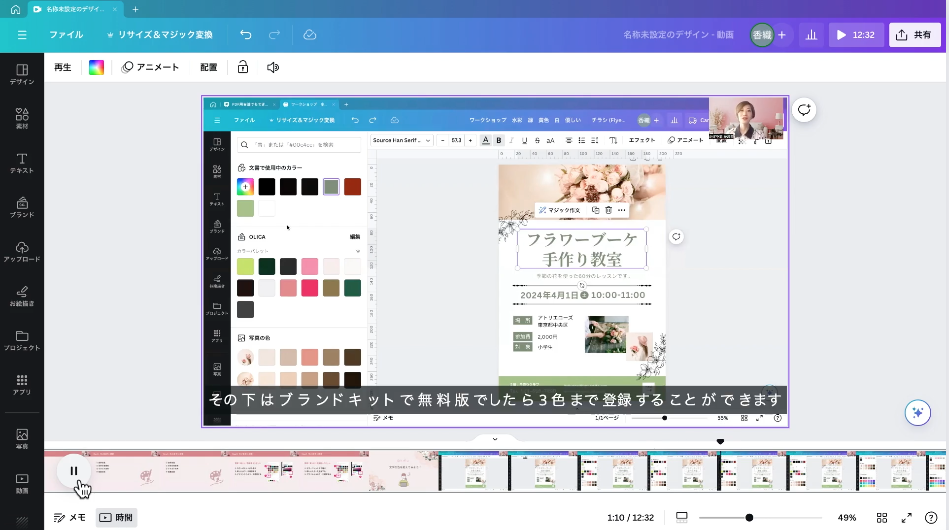
Task: Open the ブランド brand panel
Action: tap(22, 208)
